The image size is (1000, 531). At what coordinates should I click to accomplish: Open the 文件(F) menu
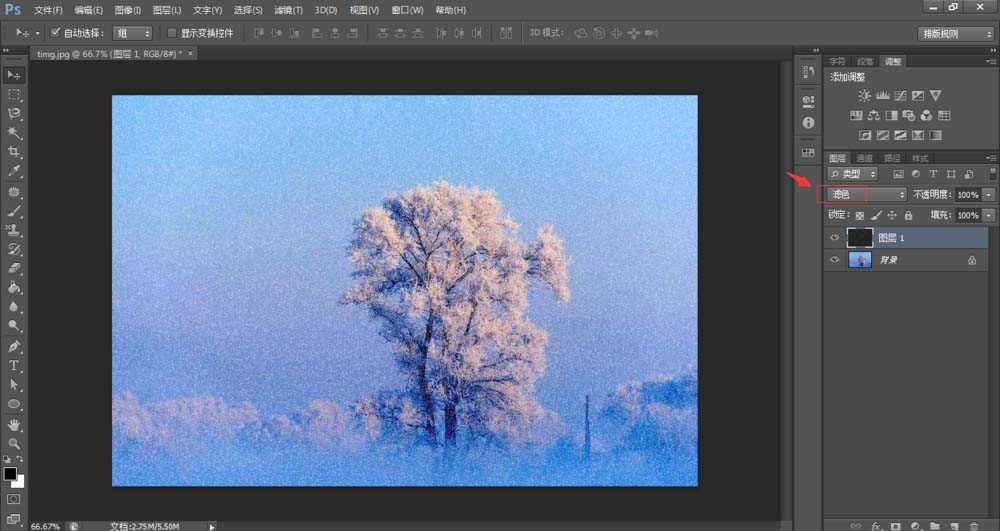point(48,10)
